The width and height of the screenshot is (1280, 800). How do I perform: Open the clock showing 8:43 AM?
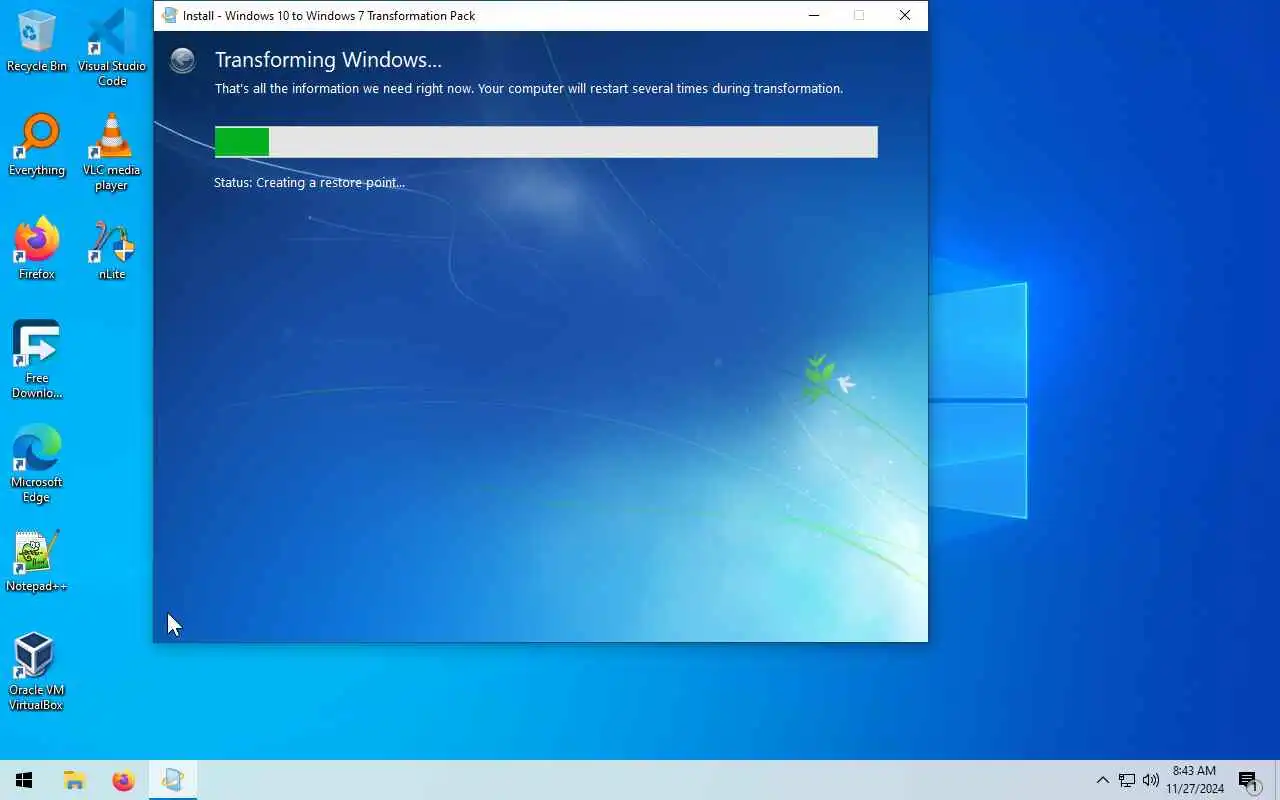click(1194, 780)
